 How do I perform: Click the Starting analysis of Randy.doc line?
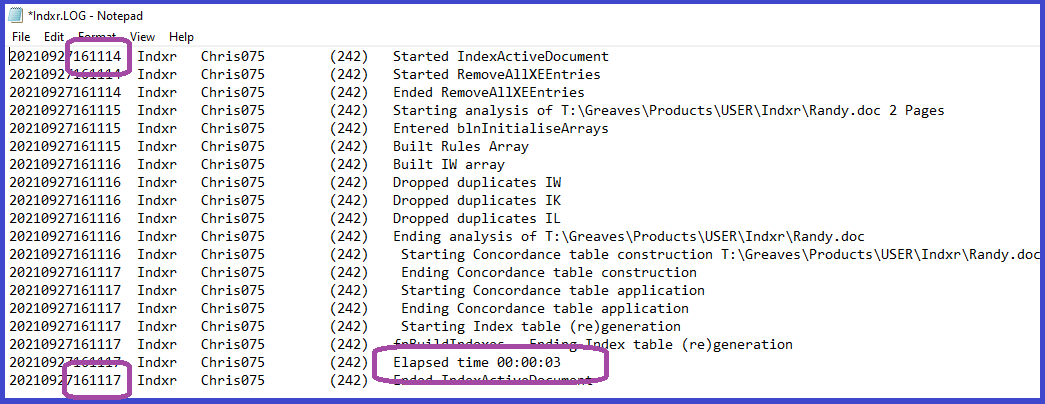tap(668, 111)
